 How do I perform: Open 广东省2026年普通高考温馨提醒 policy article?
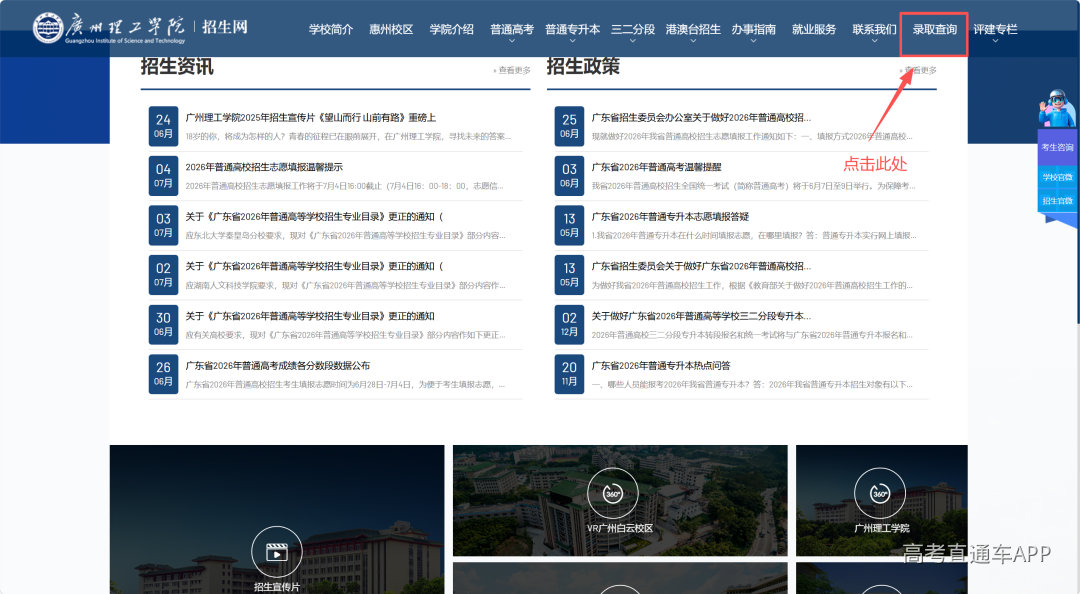pos(656,167)
